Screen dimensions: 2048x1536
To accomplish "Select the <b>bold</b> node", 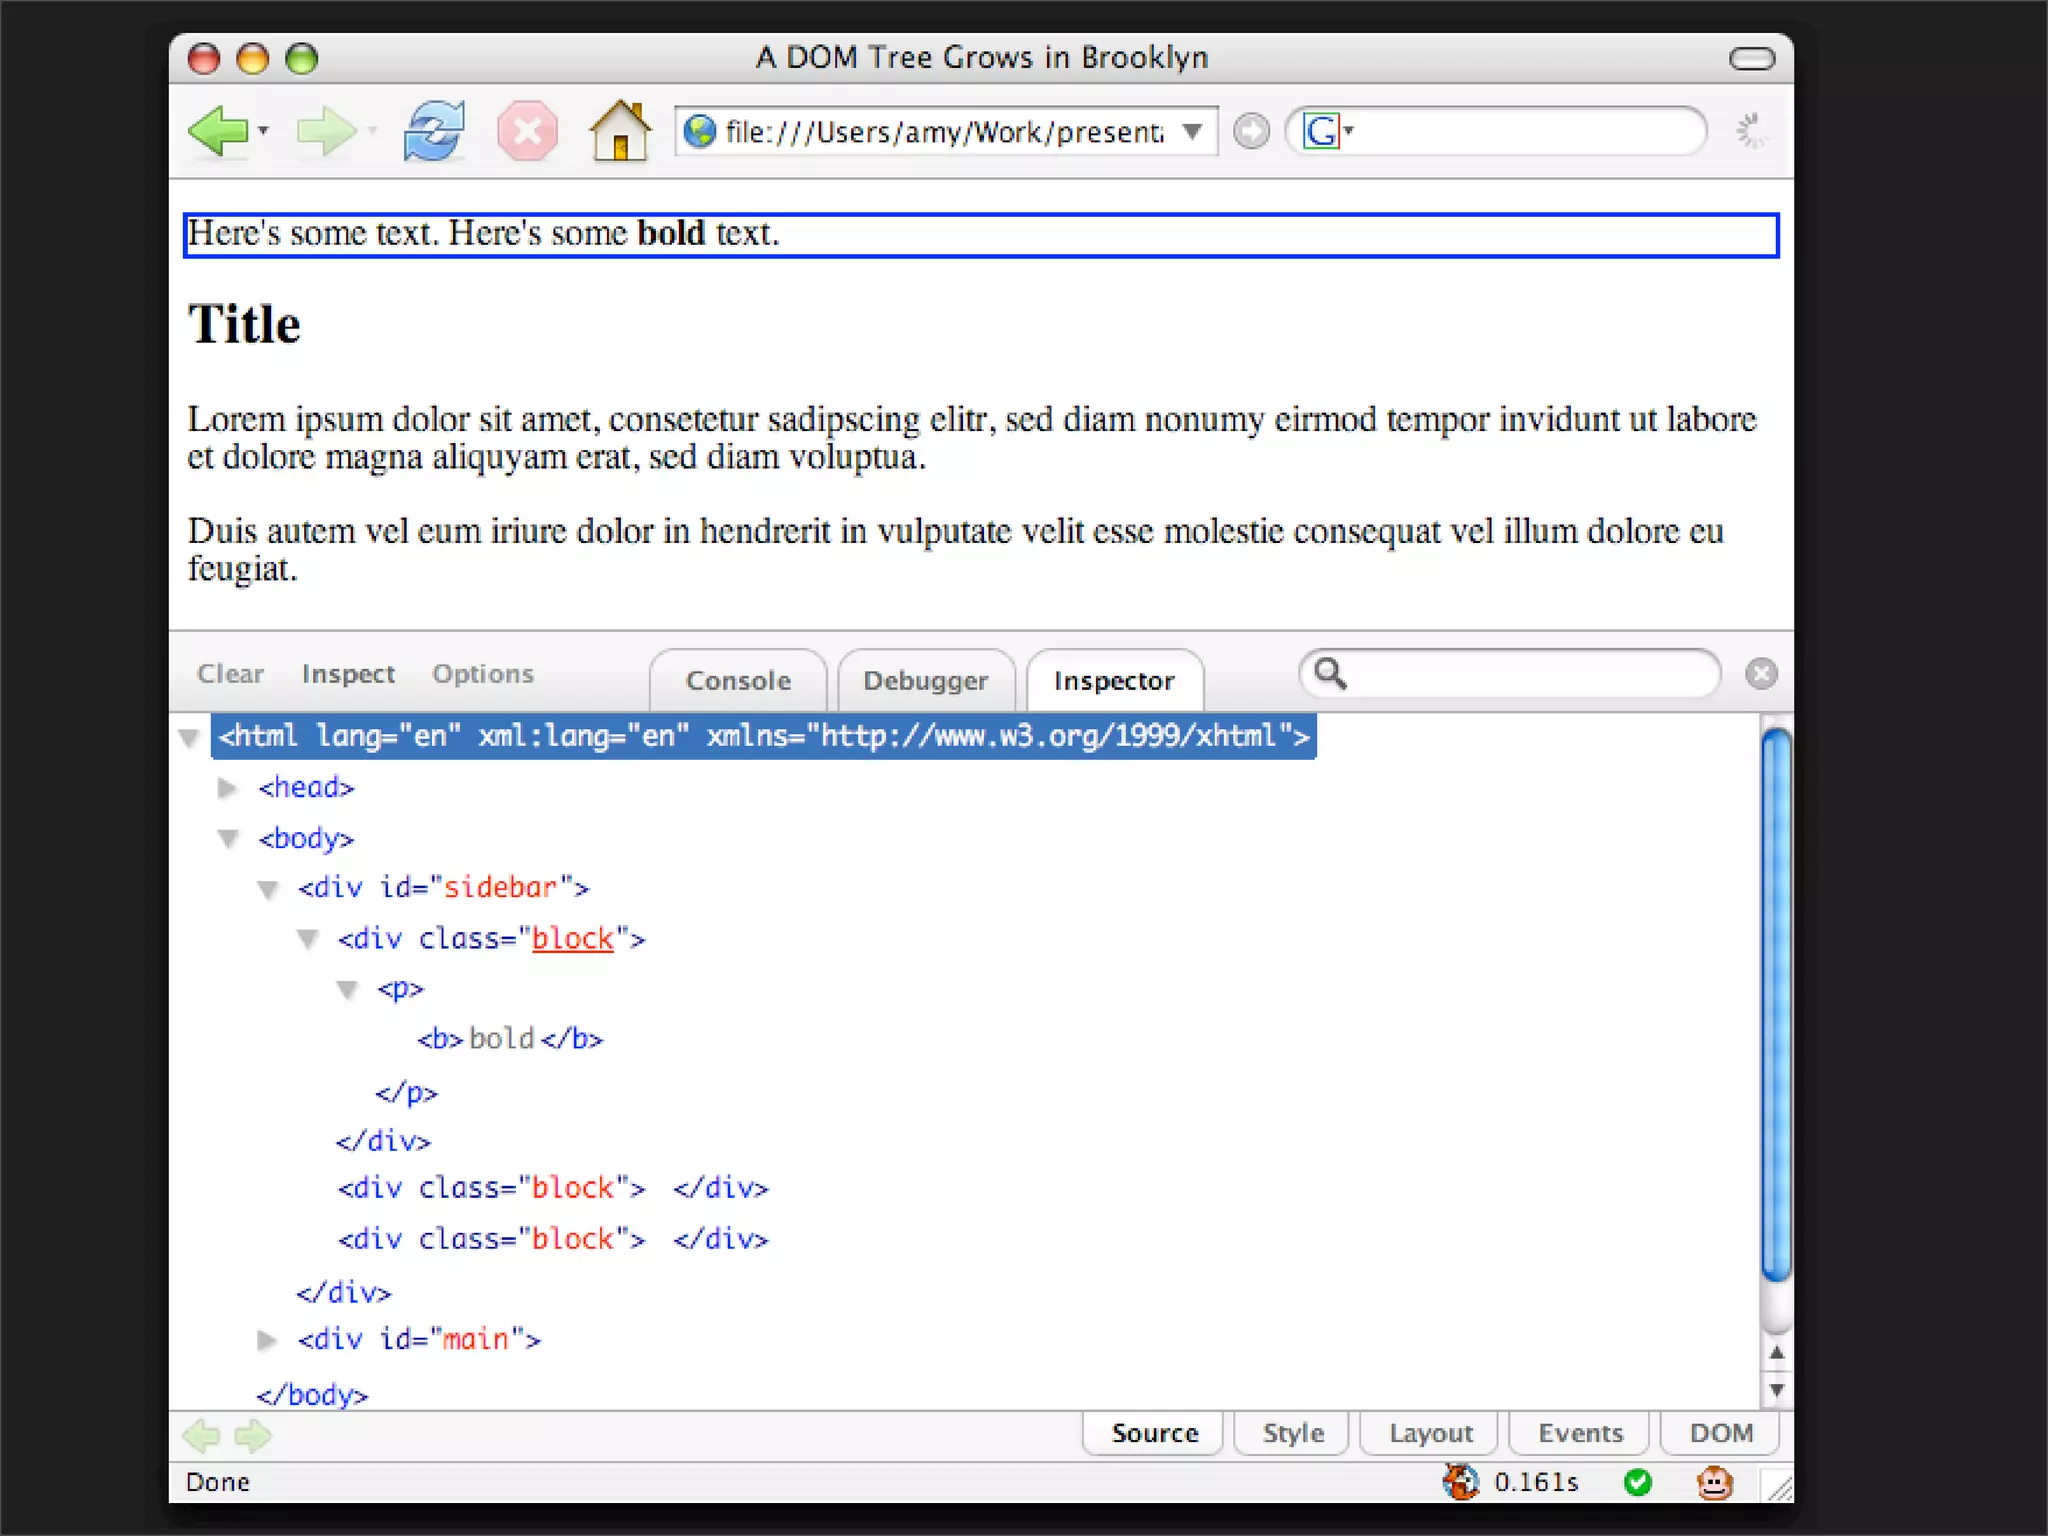I will pos(510,1039).
